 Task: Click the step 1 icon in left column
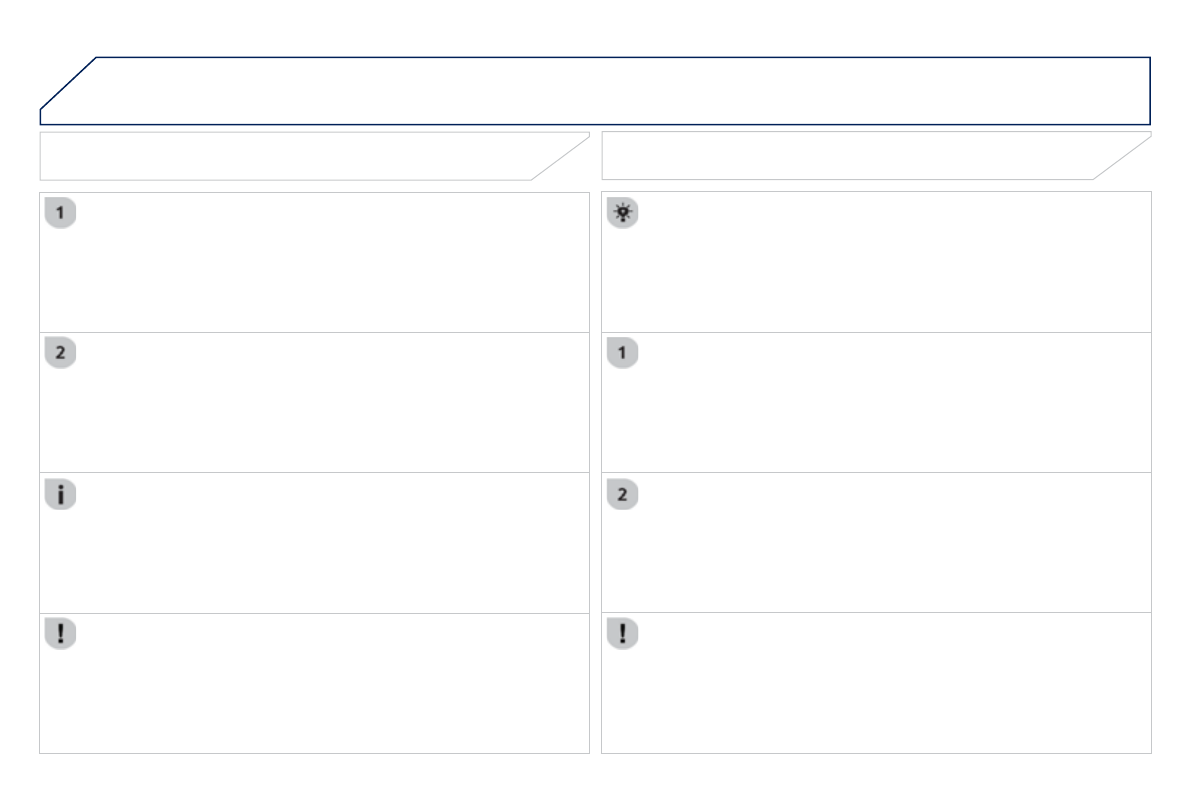point(61,213)
